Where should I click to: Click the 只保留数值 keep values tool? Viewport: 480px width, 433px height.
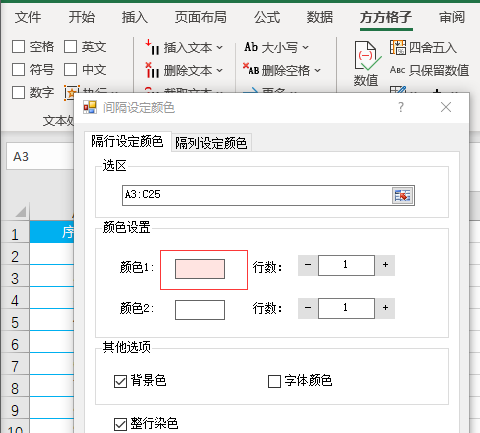[x=429, y=70]
